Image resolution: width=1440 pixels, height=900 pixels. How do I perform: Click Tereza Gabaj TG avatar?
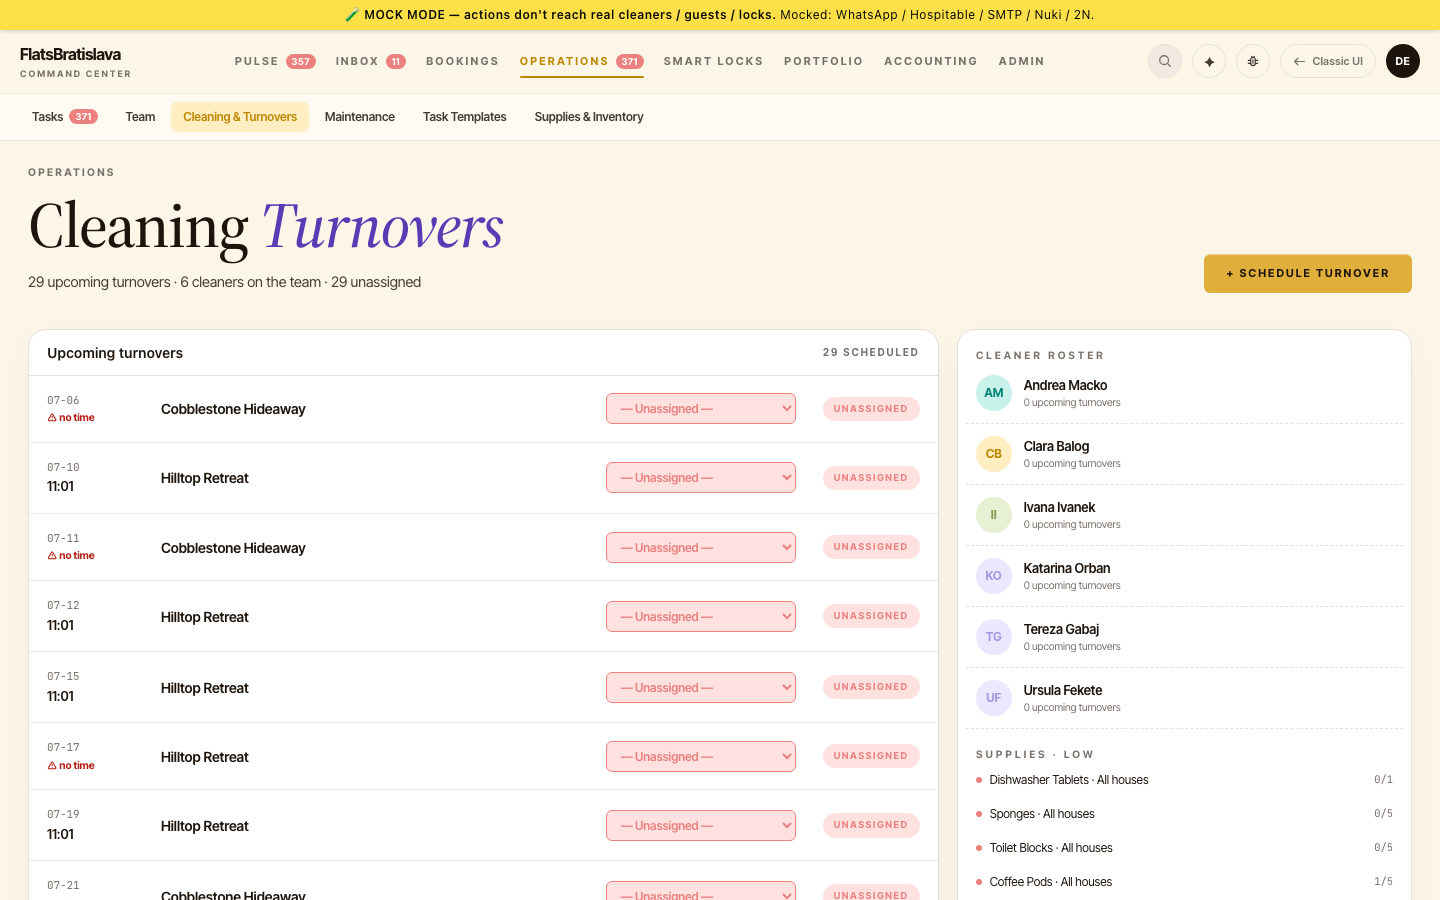tap(994, 637)
